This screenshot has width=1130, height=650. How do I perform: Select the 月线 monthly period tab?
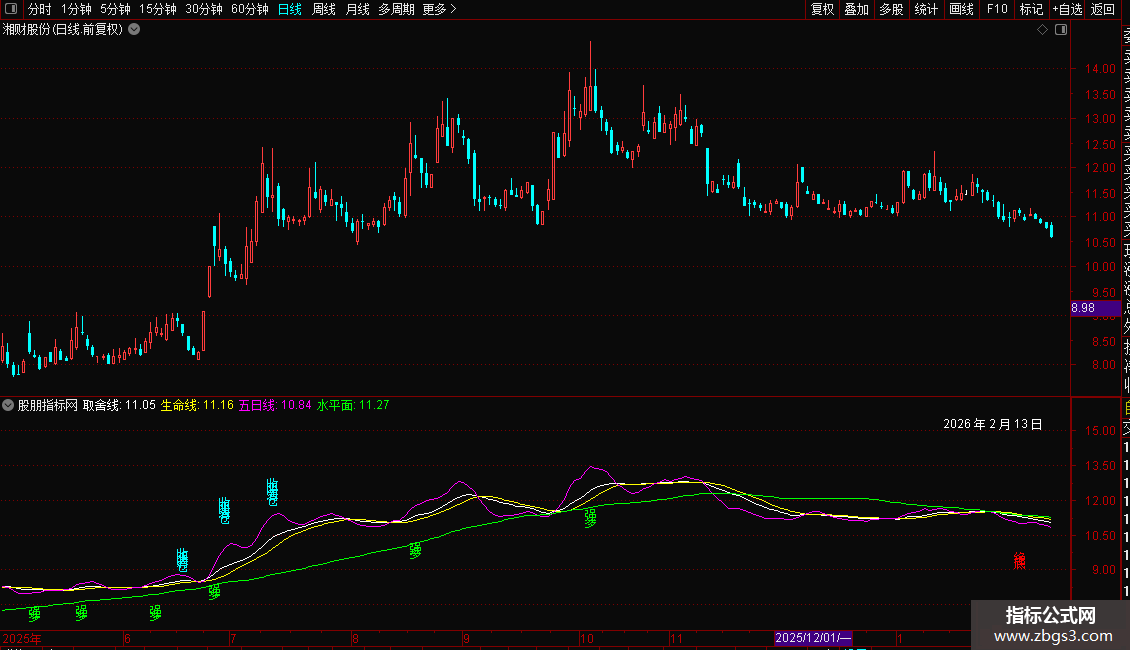[x=357, y=9]
